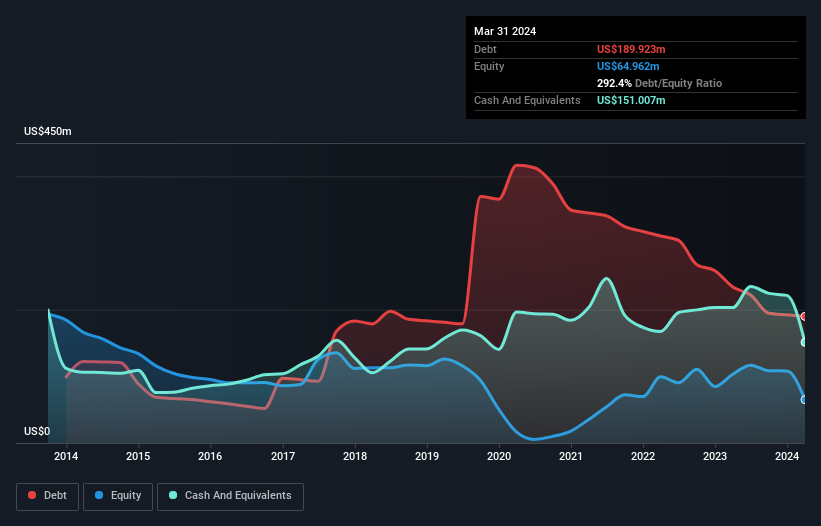
Task: Click the 2019 x-axis label
Action: [427, 456]
